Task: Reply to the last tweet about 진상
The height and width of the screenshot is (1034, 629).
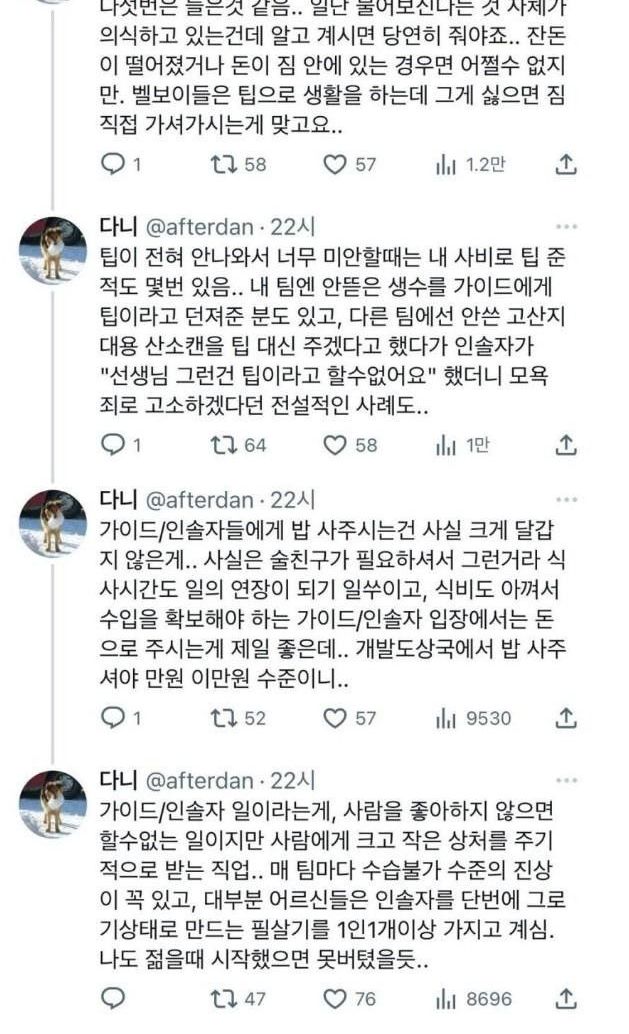Action: click(113, 999)
